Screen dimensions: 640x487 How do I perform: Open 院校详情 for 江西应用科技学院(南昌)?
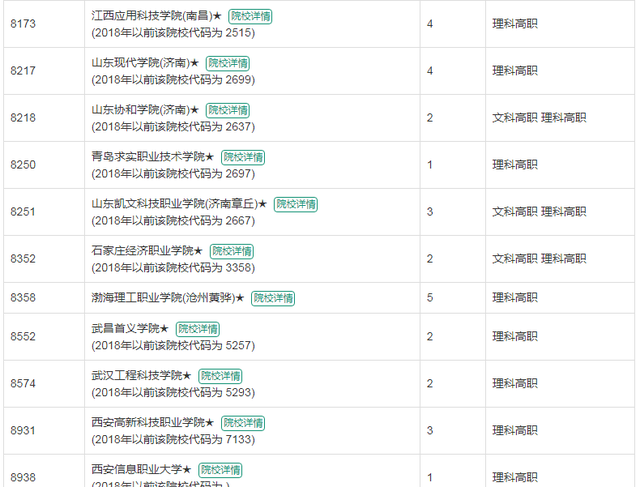point(250,16)
